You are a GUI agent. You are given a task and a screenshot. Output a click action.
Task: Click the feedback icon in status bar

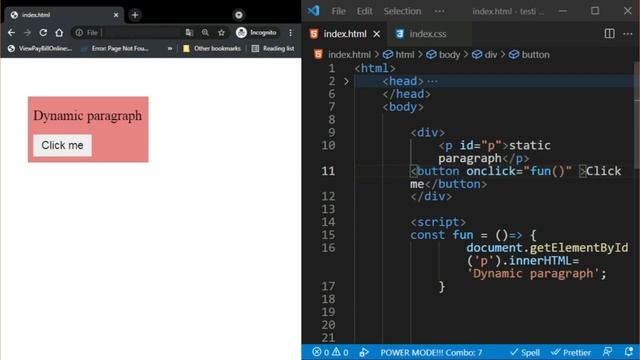pyautogui.click(x=607, y=352)
